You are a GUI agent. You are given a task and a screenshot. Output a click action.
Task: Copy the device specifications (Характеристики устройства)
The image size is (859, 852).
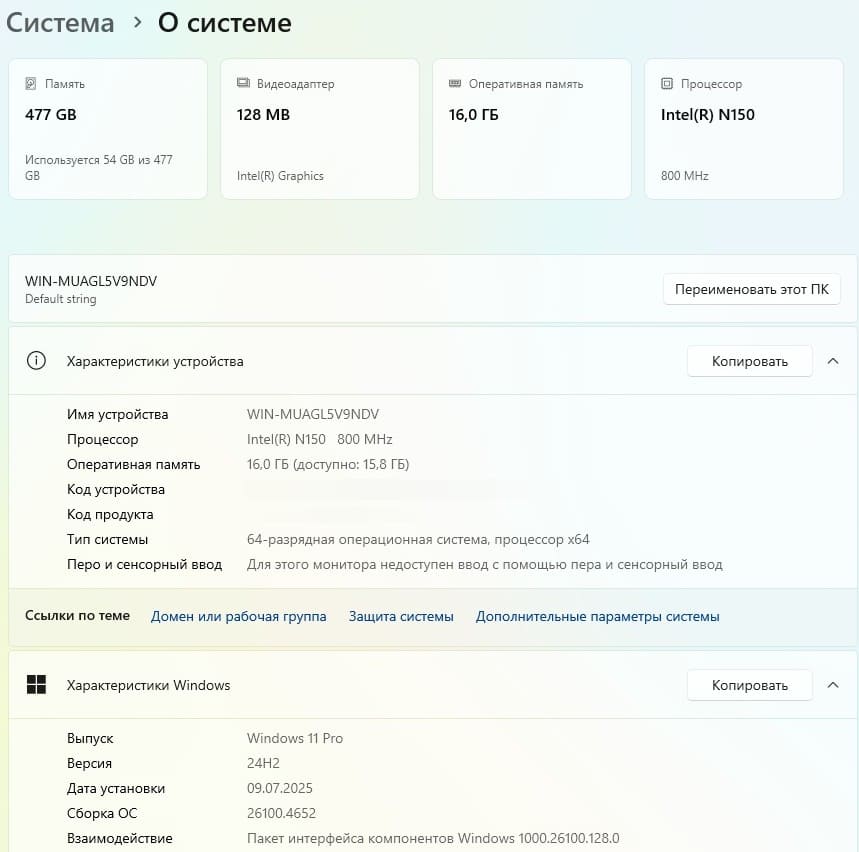point(749,361)
